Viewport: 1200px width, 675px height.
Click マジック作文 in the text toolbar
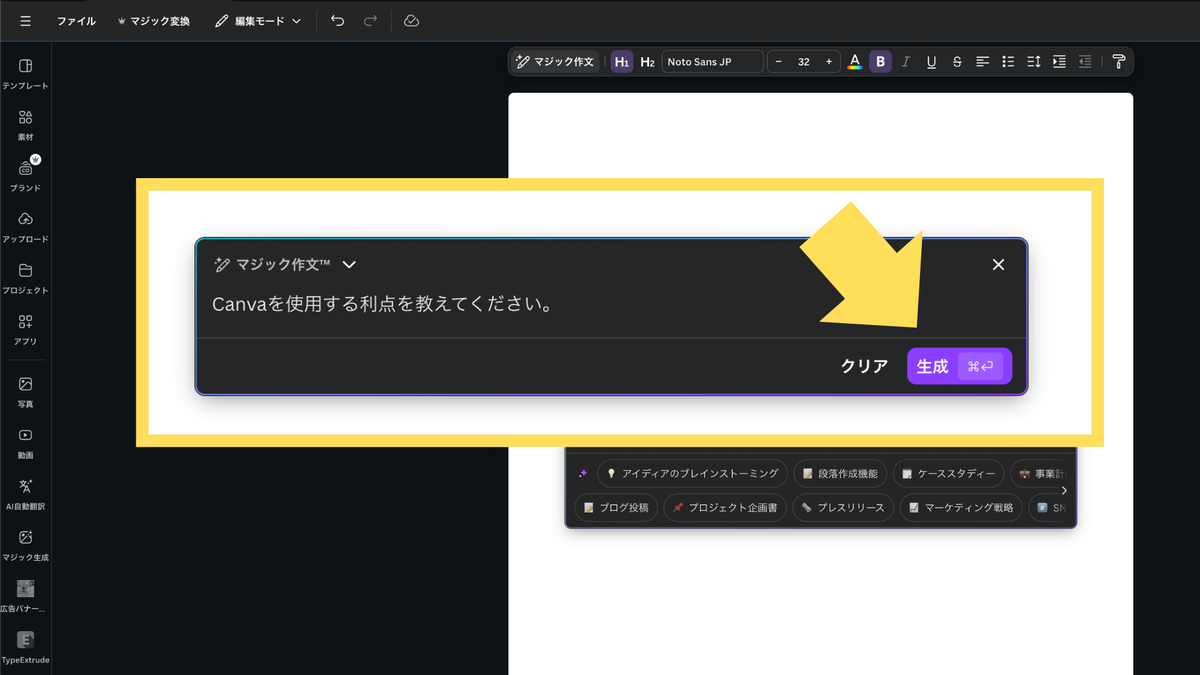pyautogui.click(x=555, y=62)
